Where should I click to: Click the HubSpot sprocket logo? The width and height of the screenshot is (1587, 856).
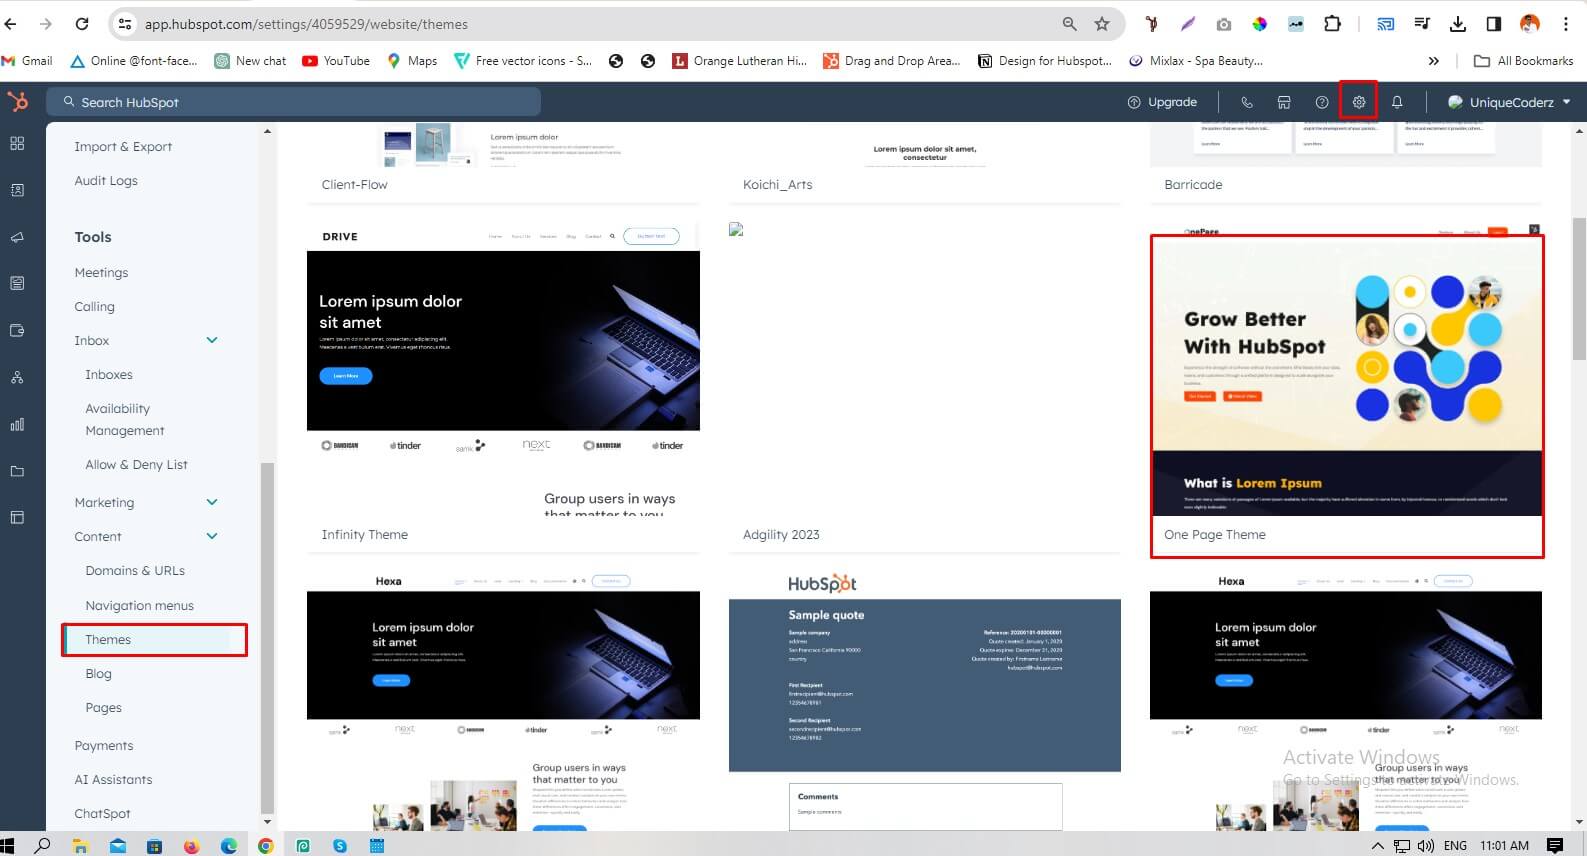pyautogui.click(x=18, y=102)
